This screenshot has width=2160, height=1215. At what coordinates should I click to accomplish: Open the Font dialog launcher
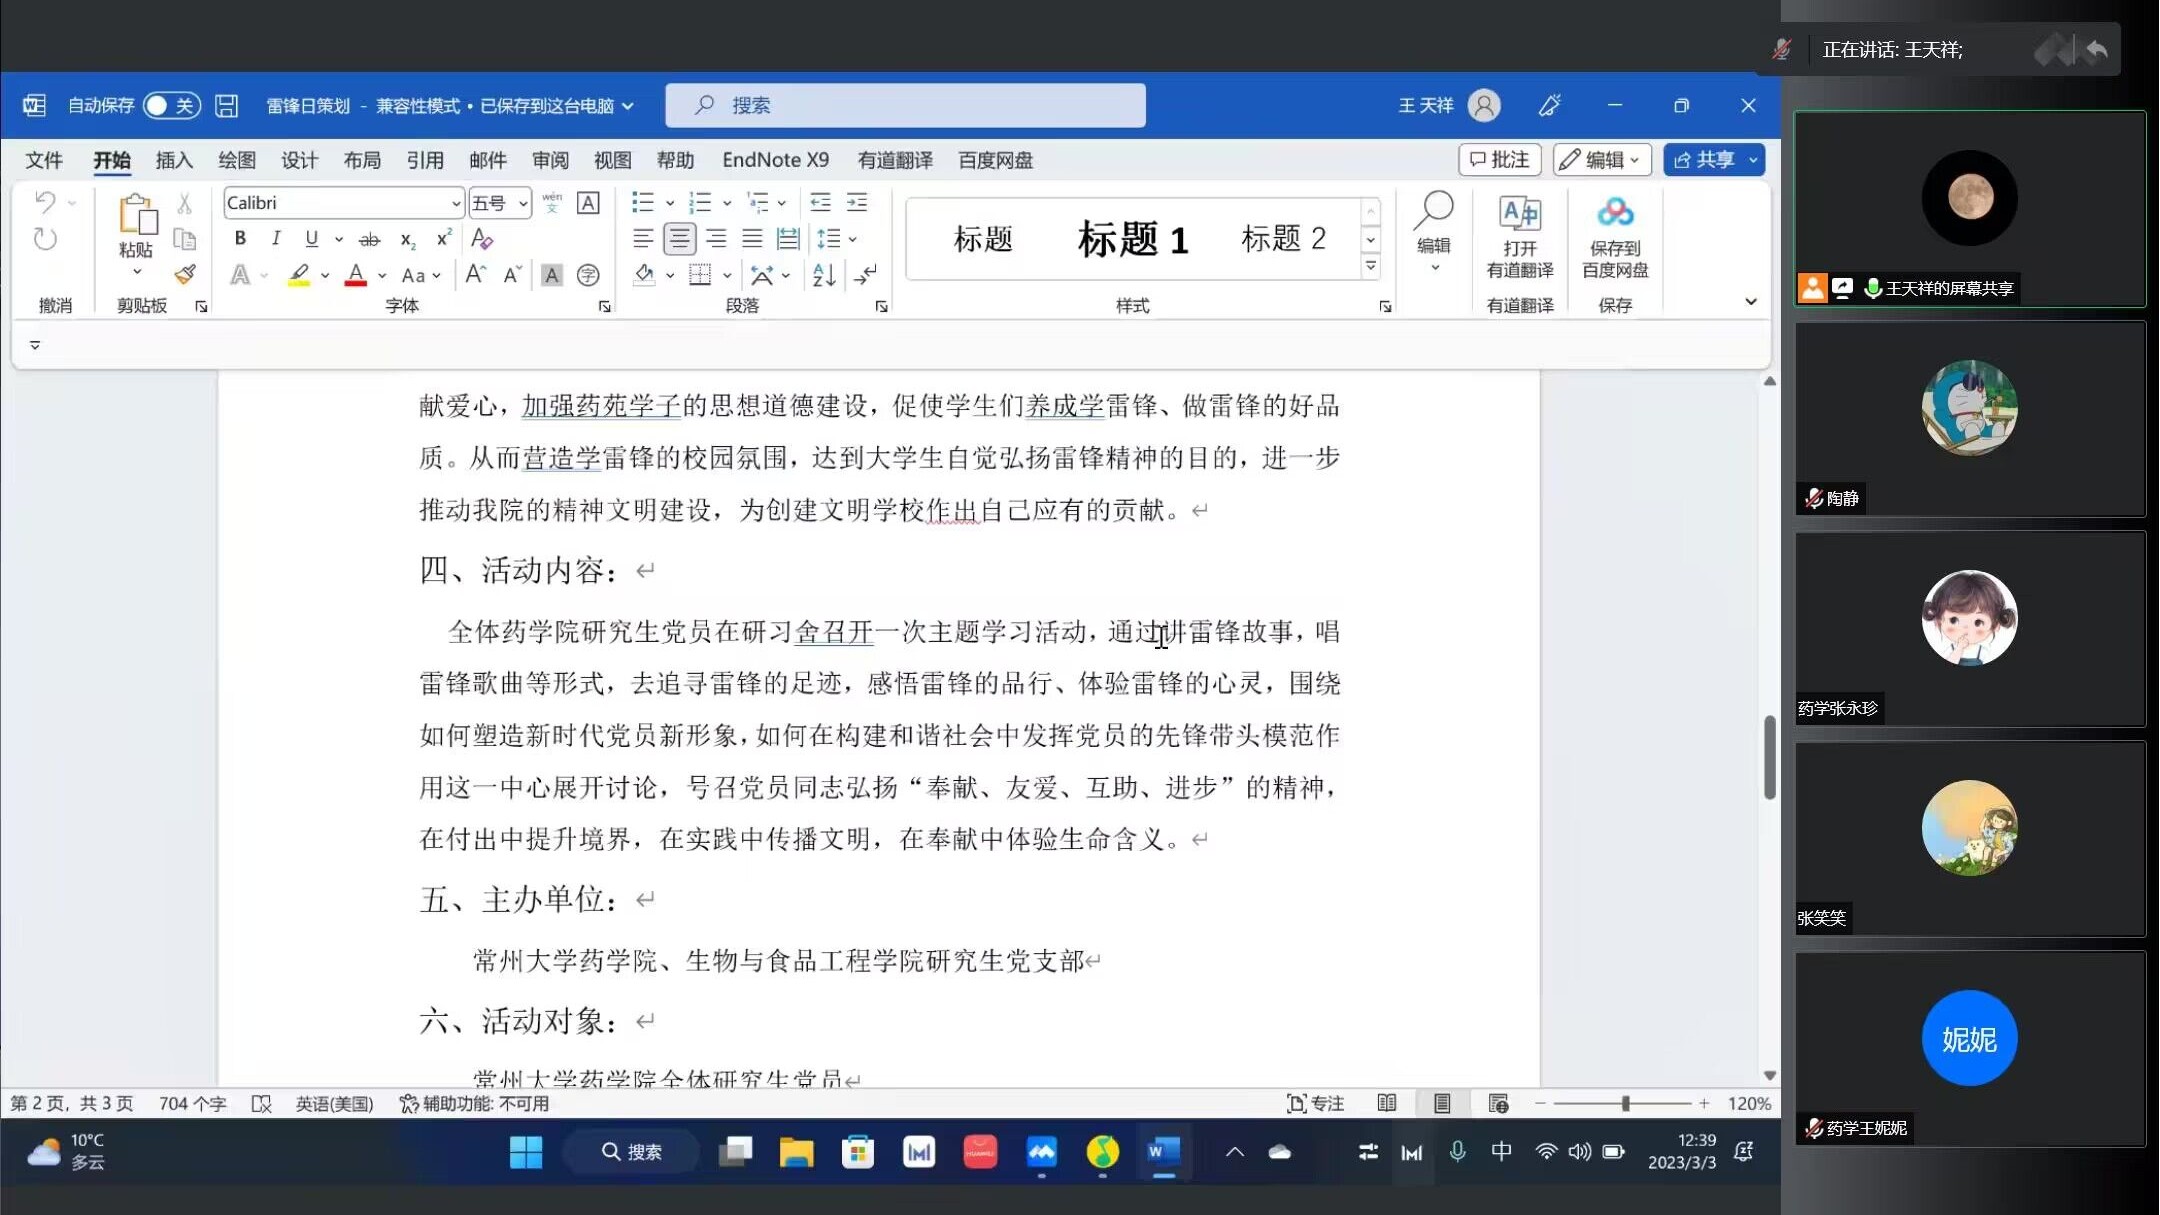tap(605, 306)
